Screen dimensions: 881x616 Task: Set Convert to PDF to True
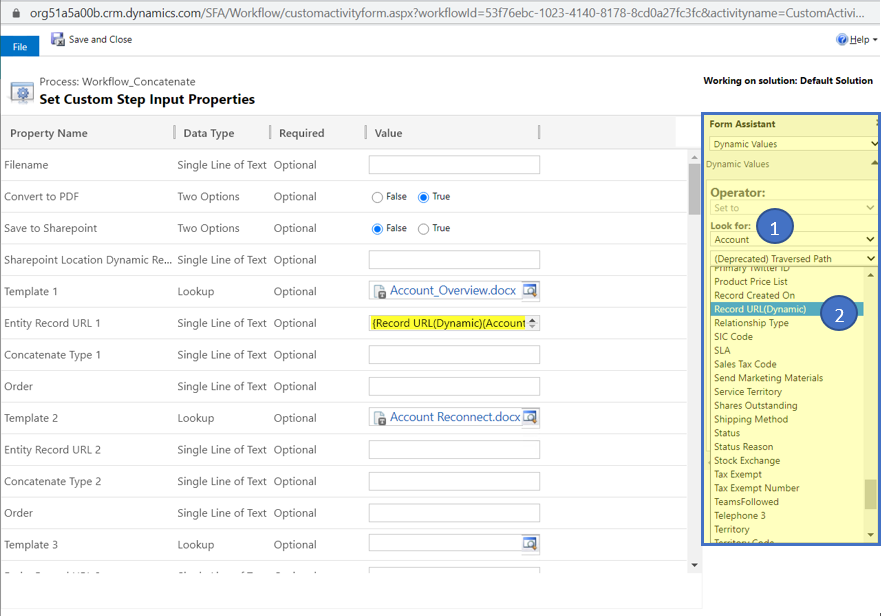coord(424,197)
